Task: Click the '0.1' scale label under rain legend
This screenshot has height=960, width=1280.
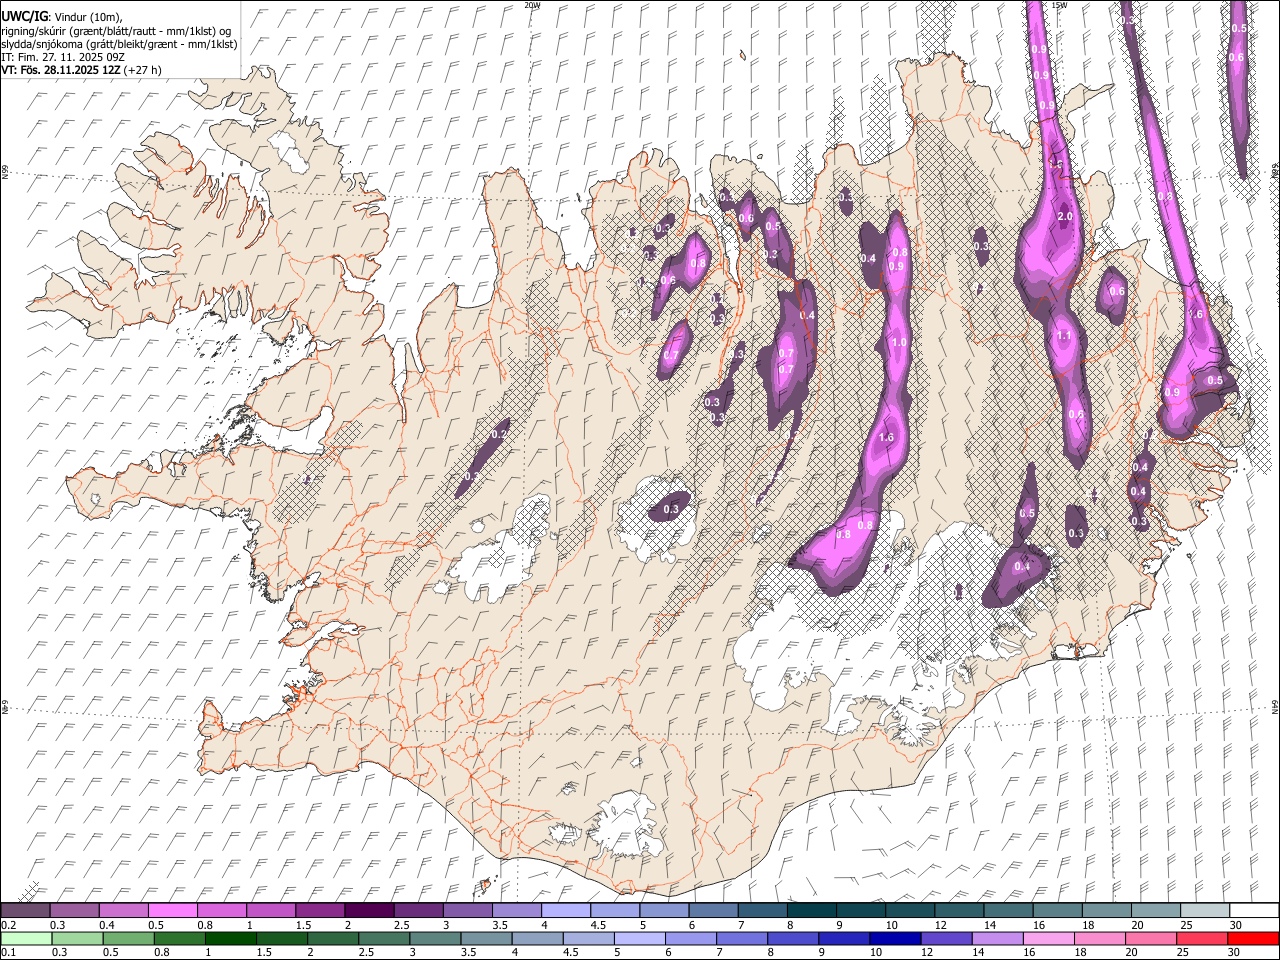Action: click(8, 952)
